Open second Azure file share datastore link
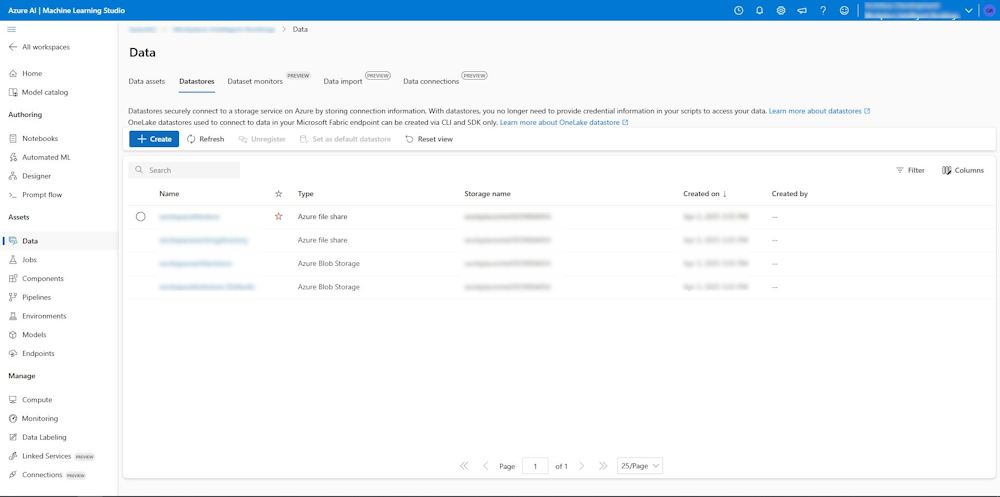 tap(203, 240)
